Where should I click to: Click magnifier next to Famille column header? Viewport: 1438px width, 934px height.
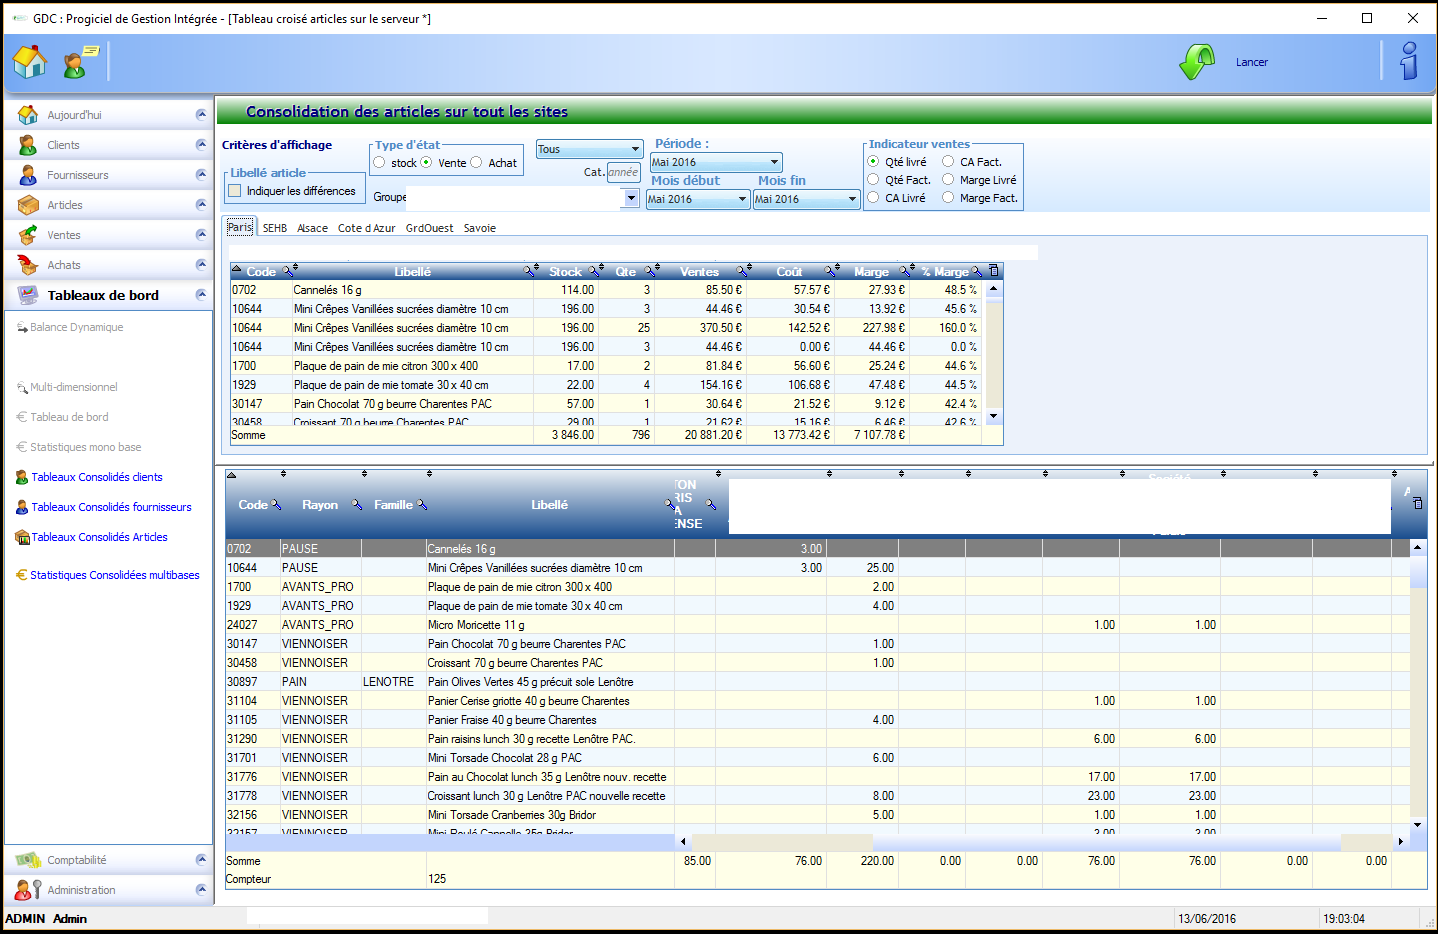tap(422, 505)
